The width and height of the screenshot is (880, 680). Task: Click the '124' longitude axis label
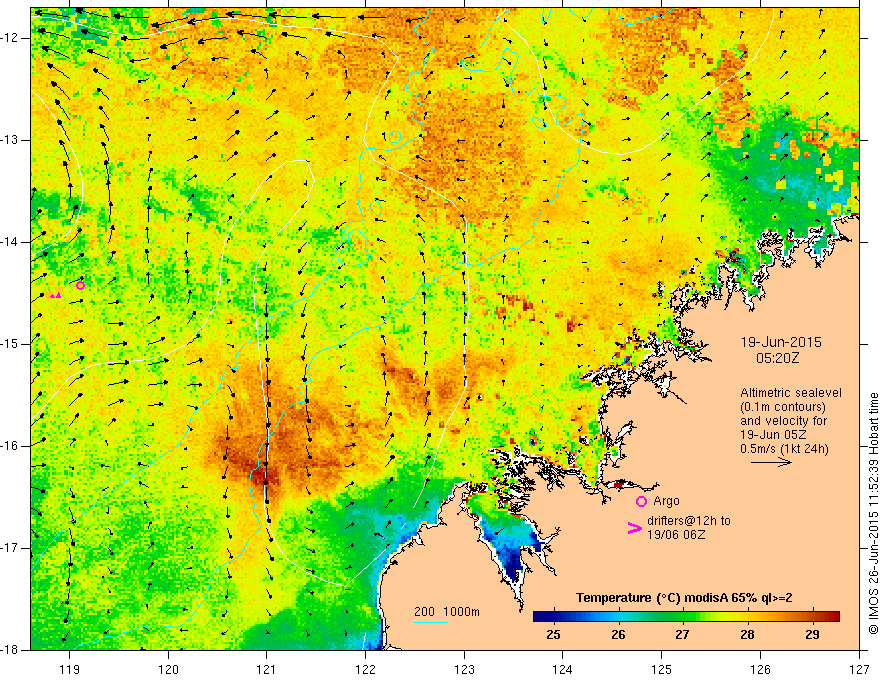tap(563, 669)
